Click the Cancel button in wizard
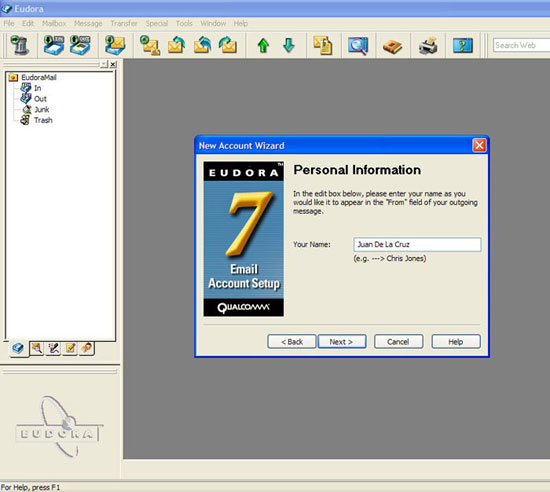Image resolution: width=550 pixels, height=492 pixels. 398,342
